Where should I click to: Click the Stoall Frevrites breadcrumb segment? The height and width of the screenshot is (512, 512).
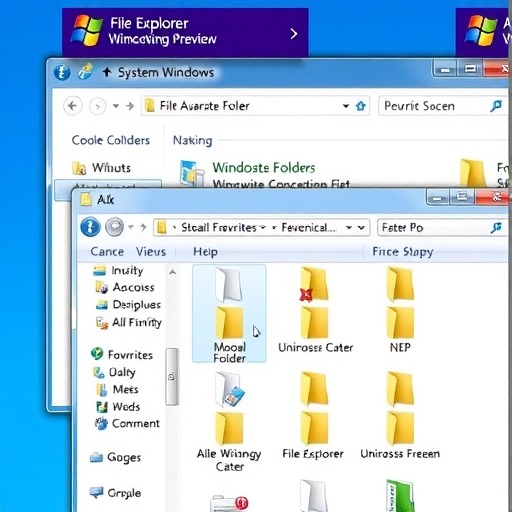219,228
